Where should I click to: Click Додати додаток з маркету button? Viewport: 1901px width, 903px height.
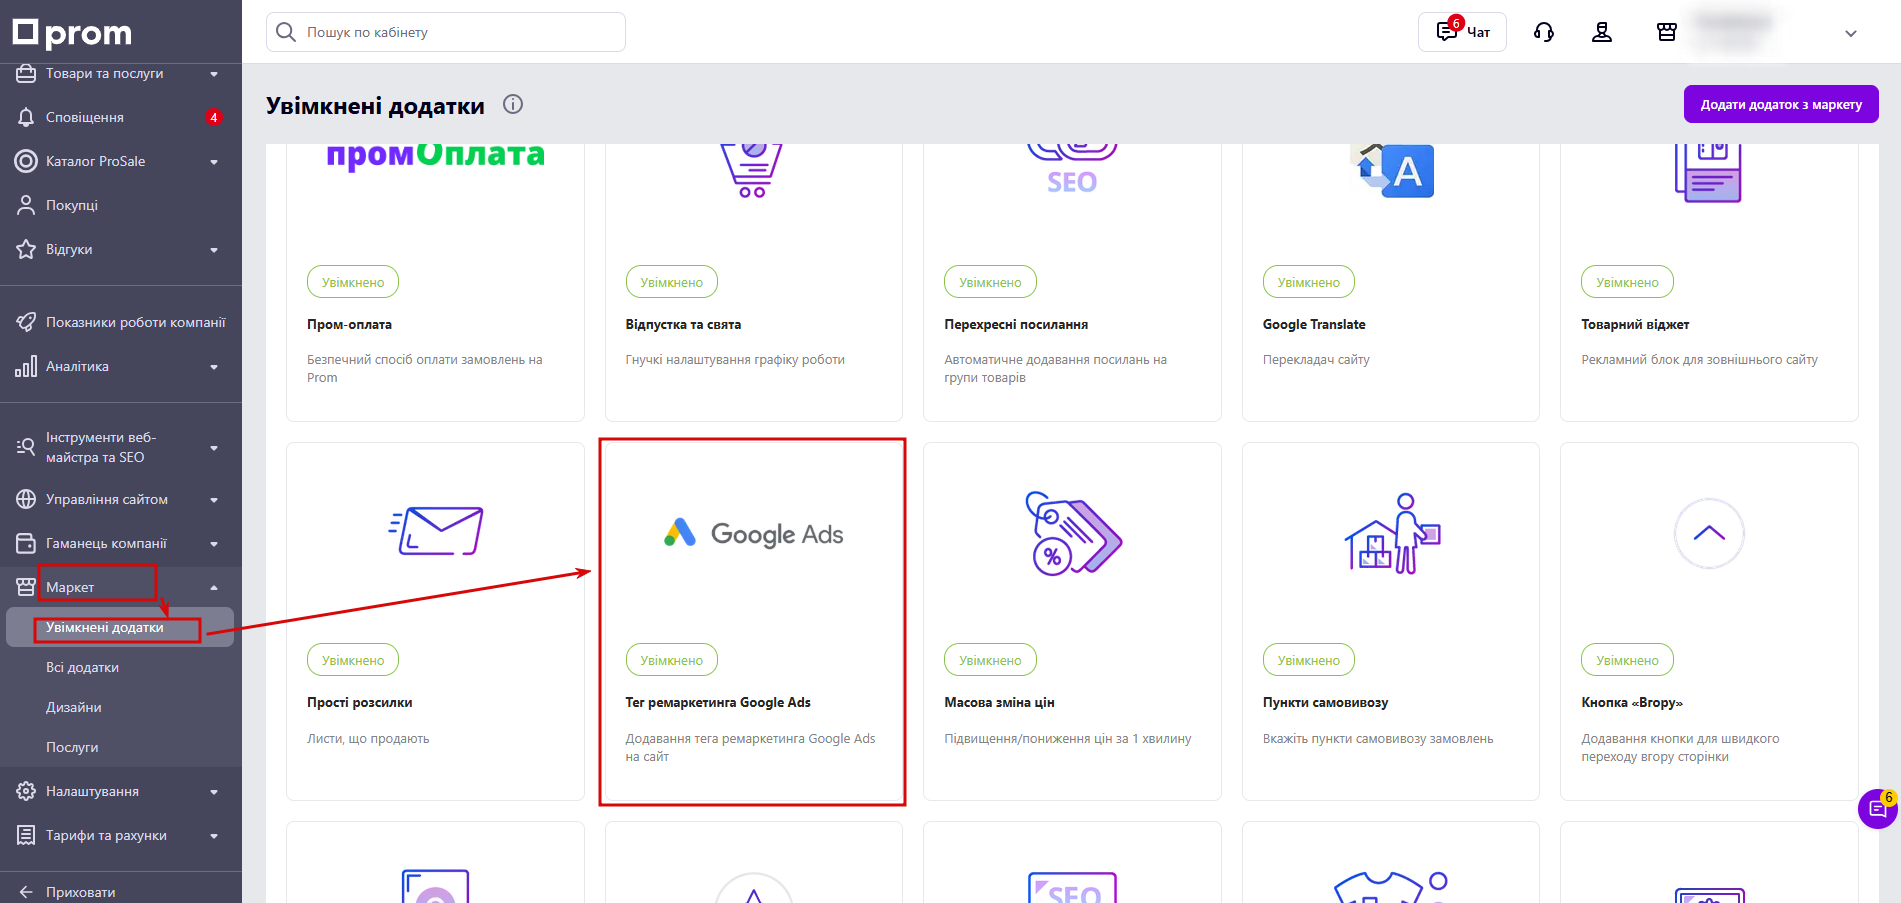(x=1780, y=104)
